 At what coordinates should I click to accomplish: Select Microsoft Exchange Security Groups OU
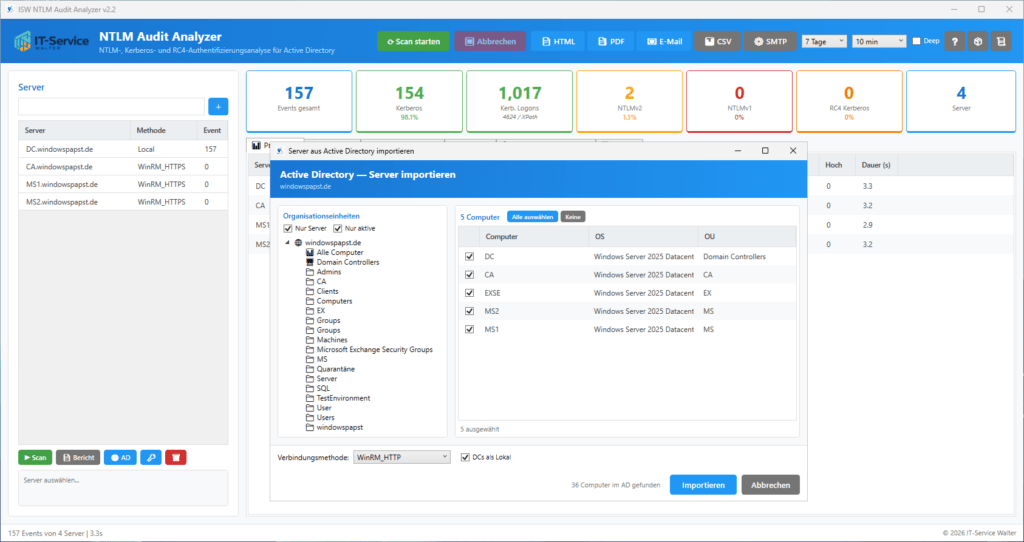(374, 349)
